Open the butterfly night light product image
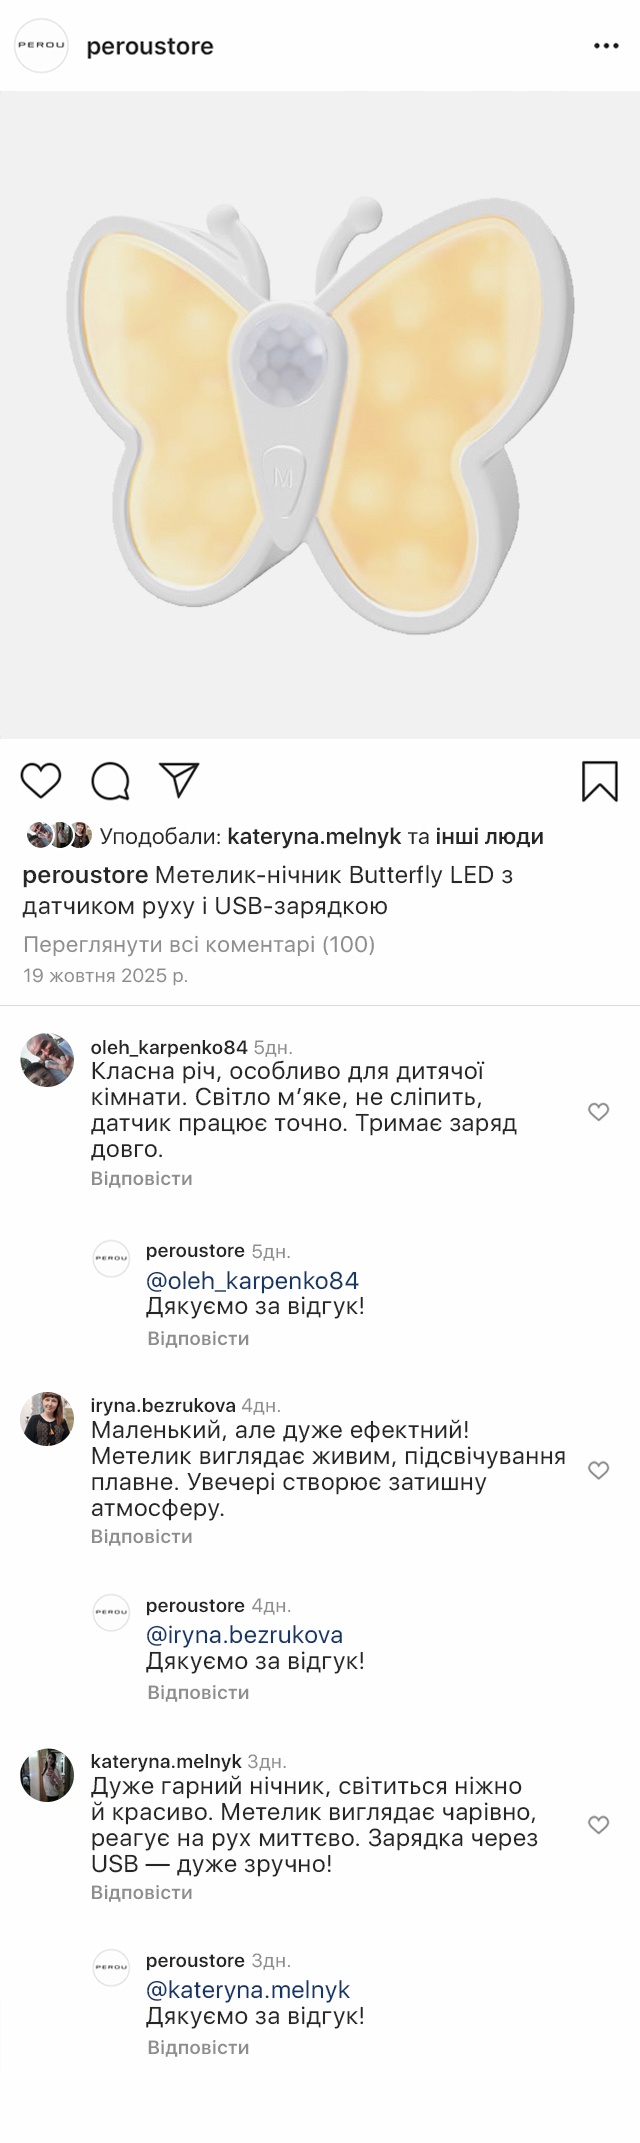The width and height of the screenshot is (640, 2143). [320, 415]
